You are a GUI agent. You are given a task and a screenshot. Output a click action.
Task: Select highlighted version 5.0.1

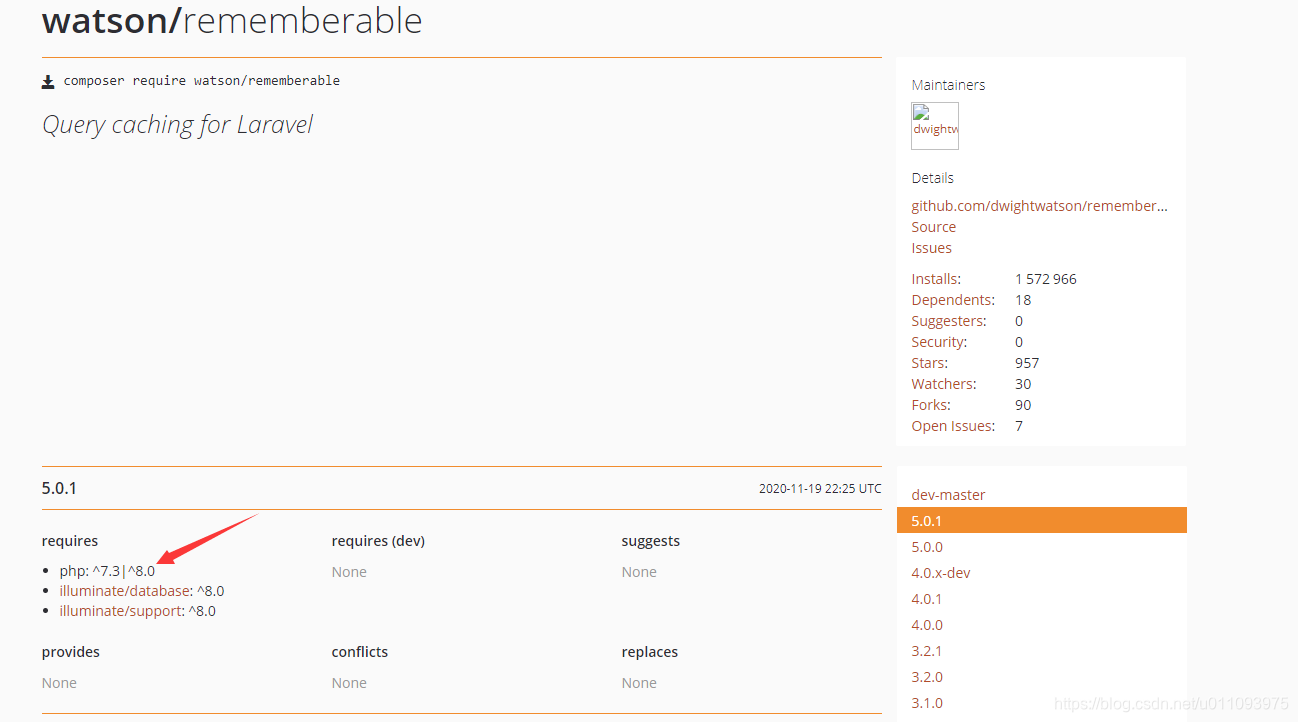coord(1042,521)
